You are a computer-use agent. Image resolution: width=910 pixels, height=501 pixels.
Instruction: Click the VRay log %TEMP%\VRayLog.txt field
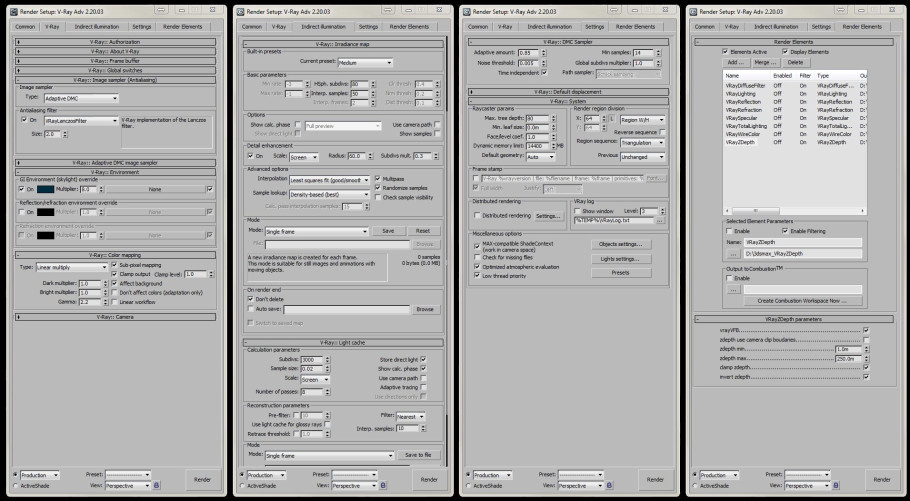[x=613, y=221]
